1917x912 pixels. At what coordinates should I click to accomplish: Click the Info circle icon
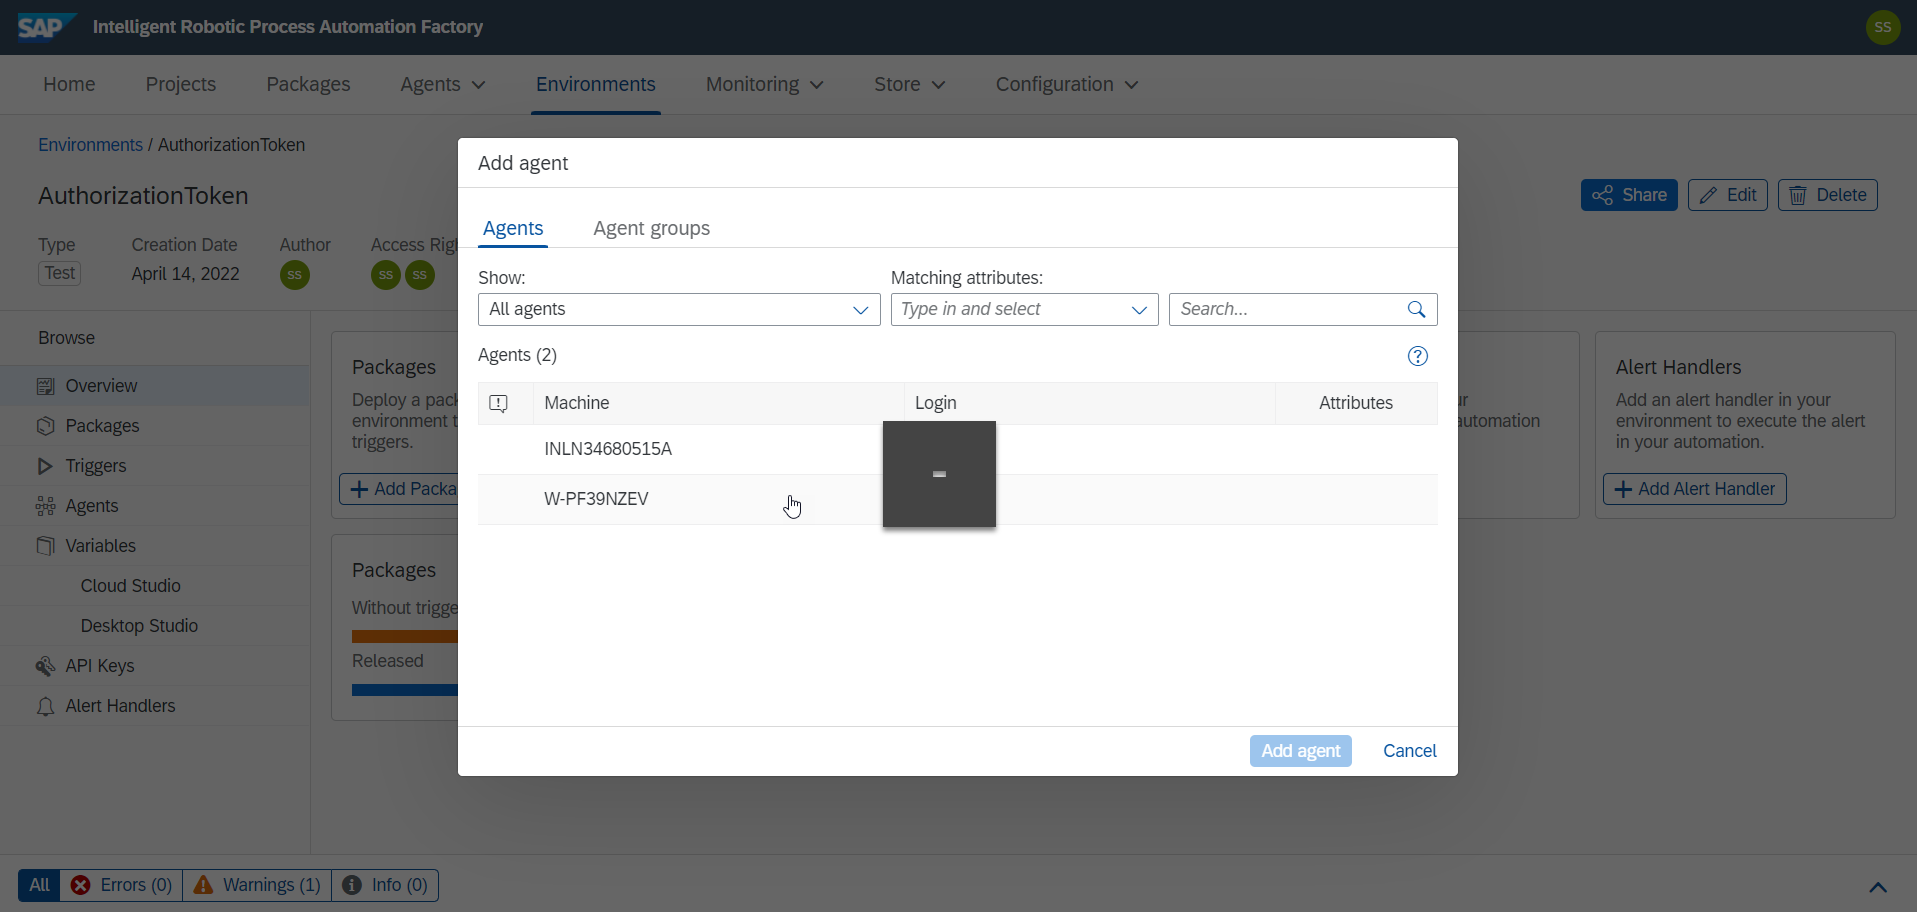pos(352,885)
